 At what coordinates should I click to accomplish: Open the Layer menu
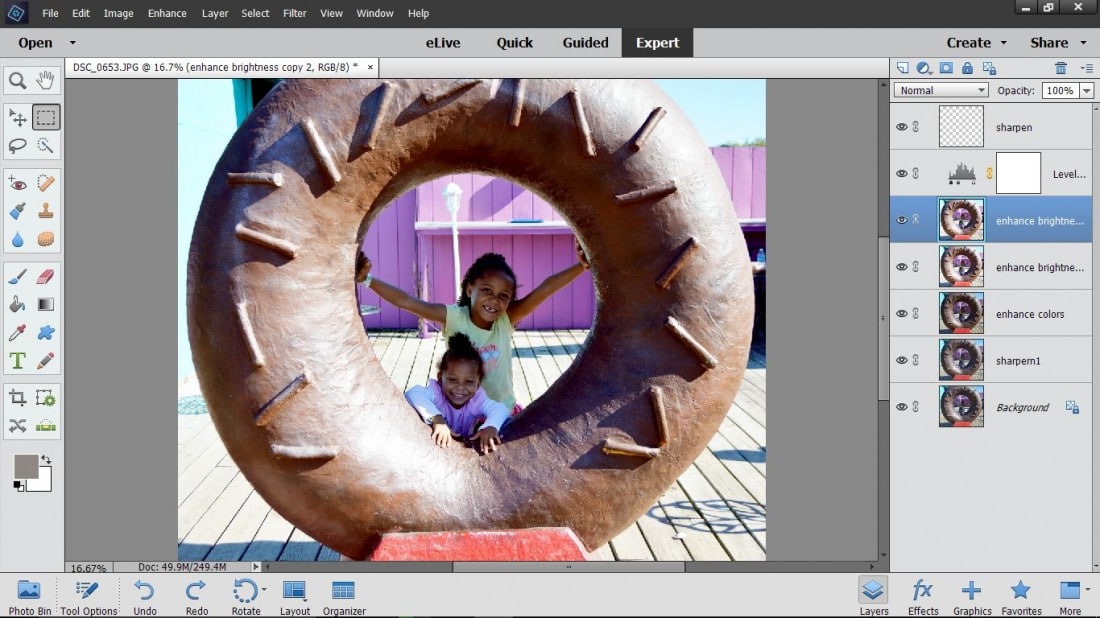(x=215, y=13)
